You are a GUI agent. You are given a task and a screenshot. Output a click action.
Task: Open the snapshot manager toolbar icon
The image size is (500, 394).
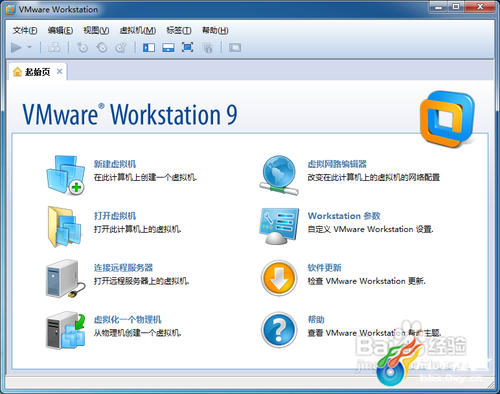(121, 48)
